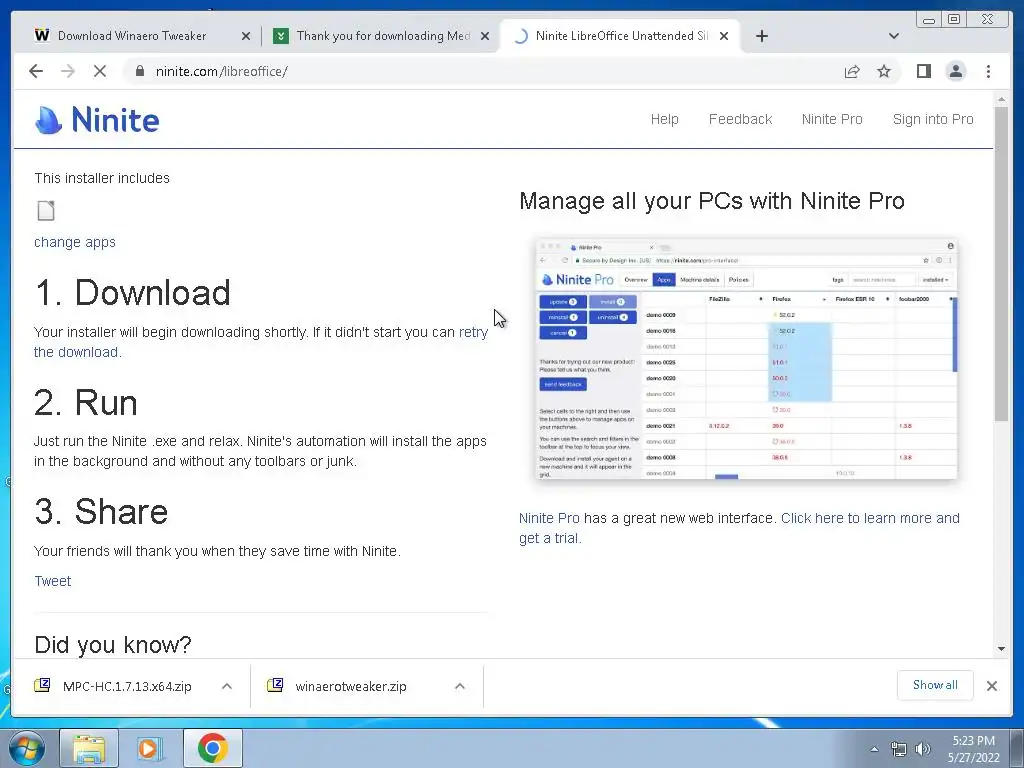
Task: Open Windows Explorer from taskbar
Action: [89, 748]
